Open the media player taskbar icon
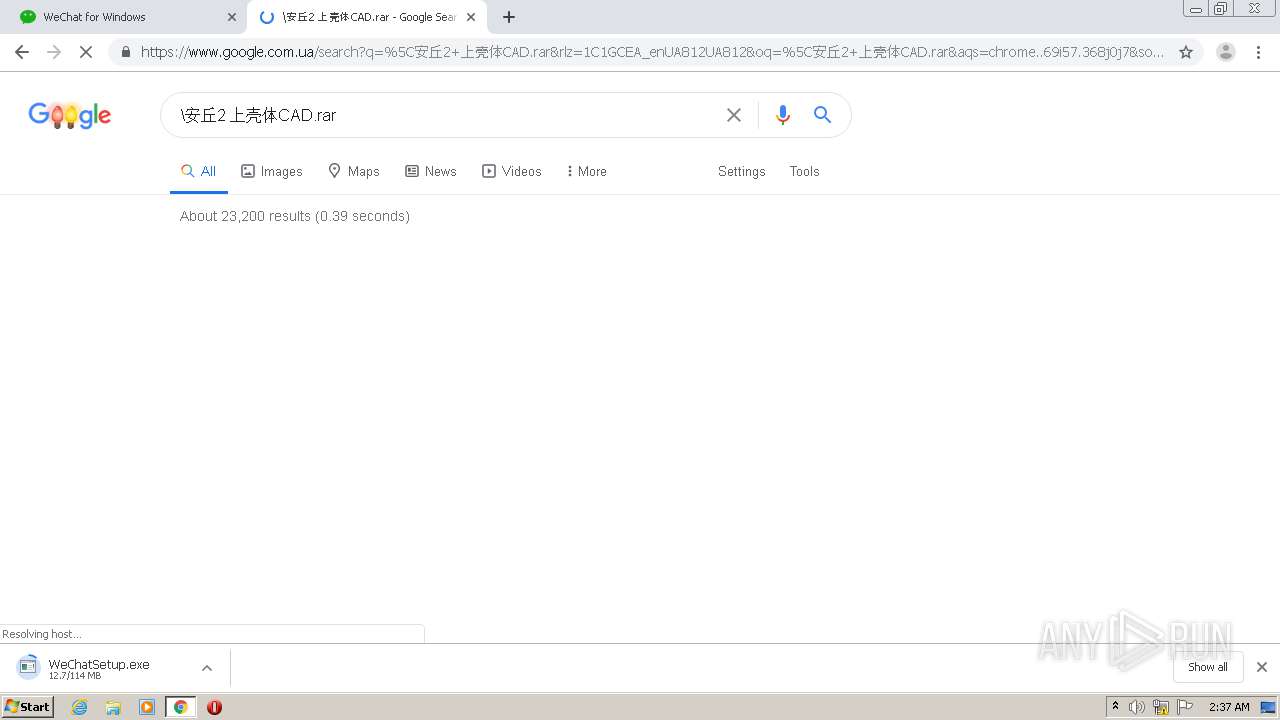Image resolution: width=1280 pixels, height=720 pixels. (147, 707)
